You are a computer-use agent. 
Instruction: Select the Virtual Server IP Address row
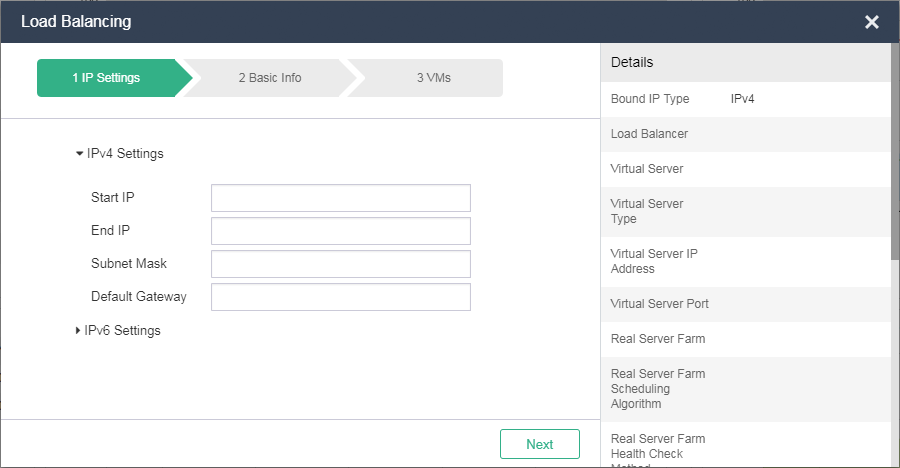click(745, 261)
